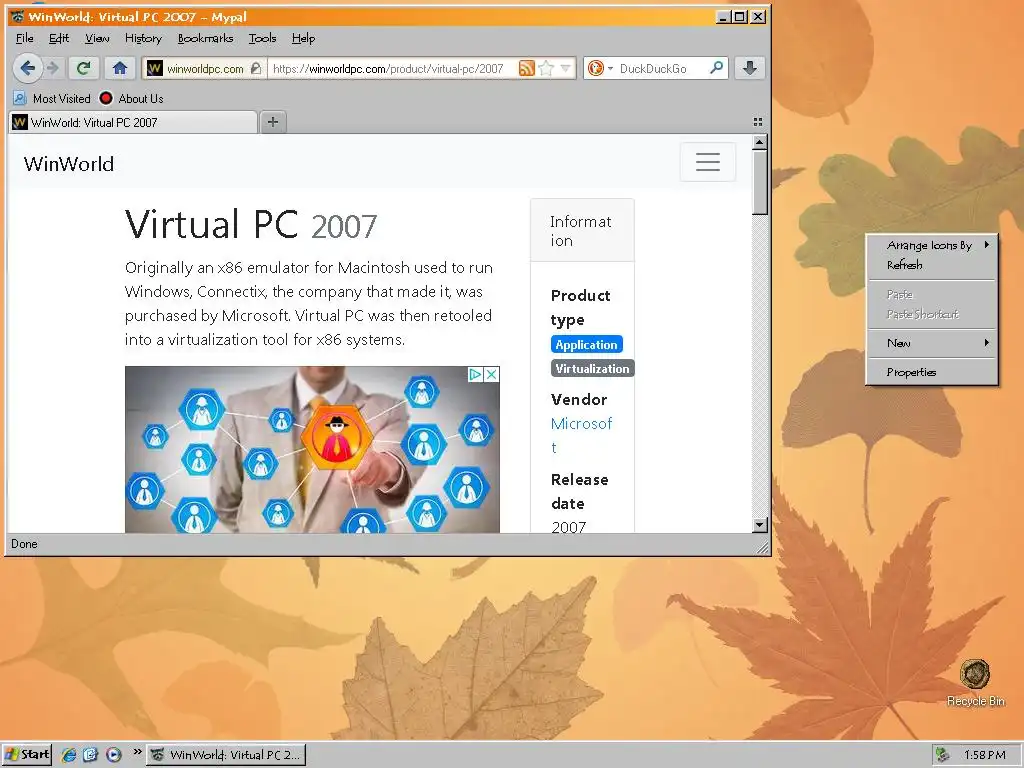
Task: Click the WinWorld taskbar window button
Action: [x=226, y=755]
